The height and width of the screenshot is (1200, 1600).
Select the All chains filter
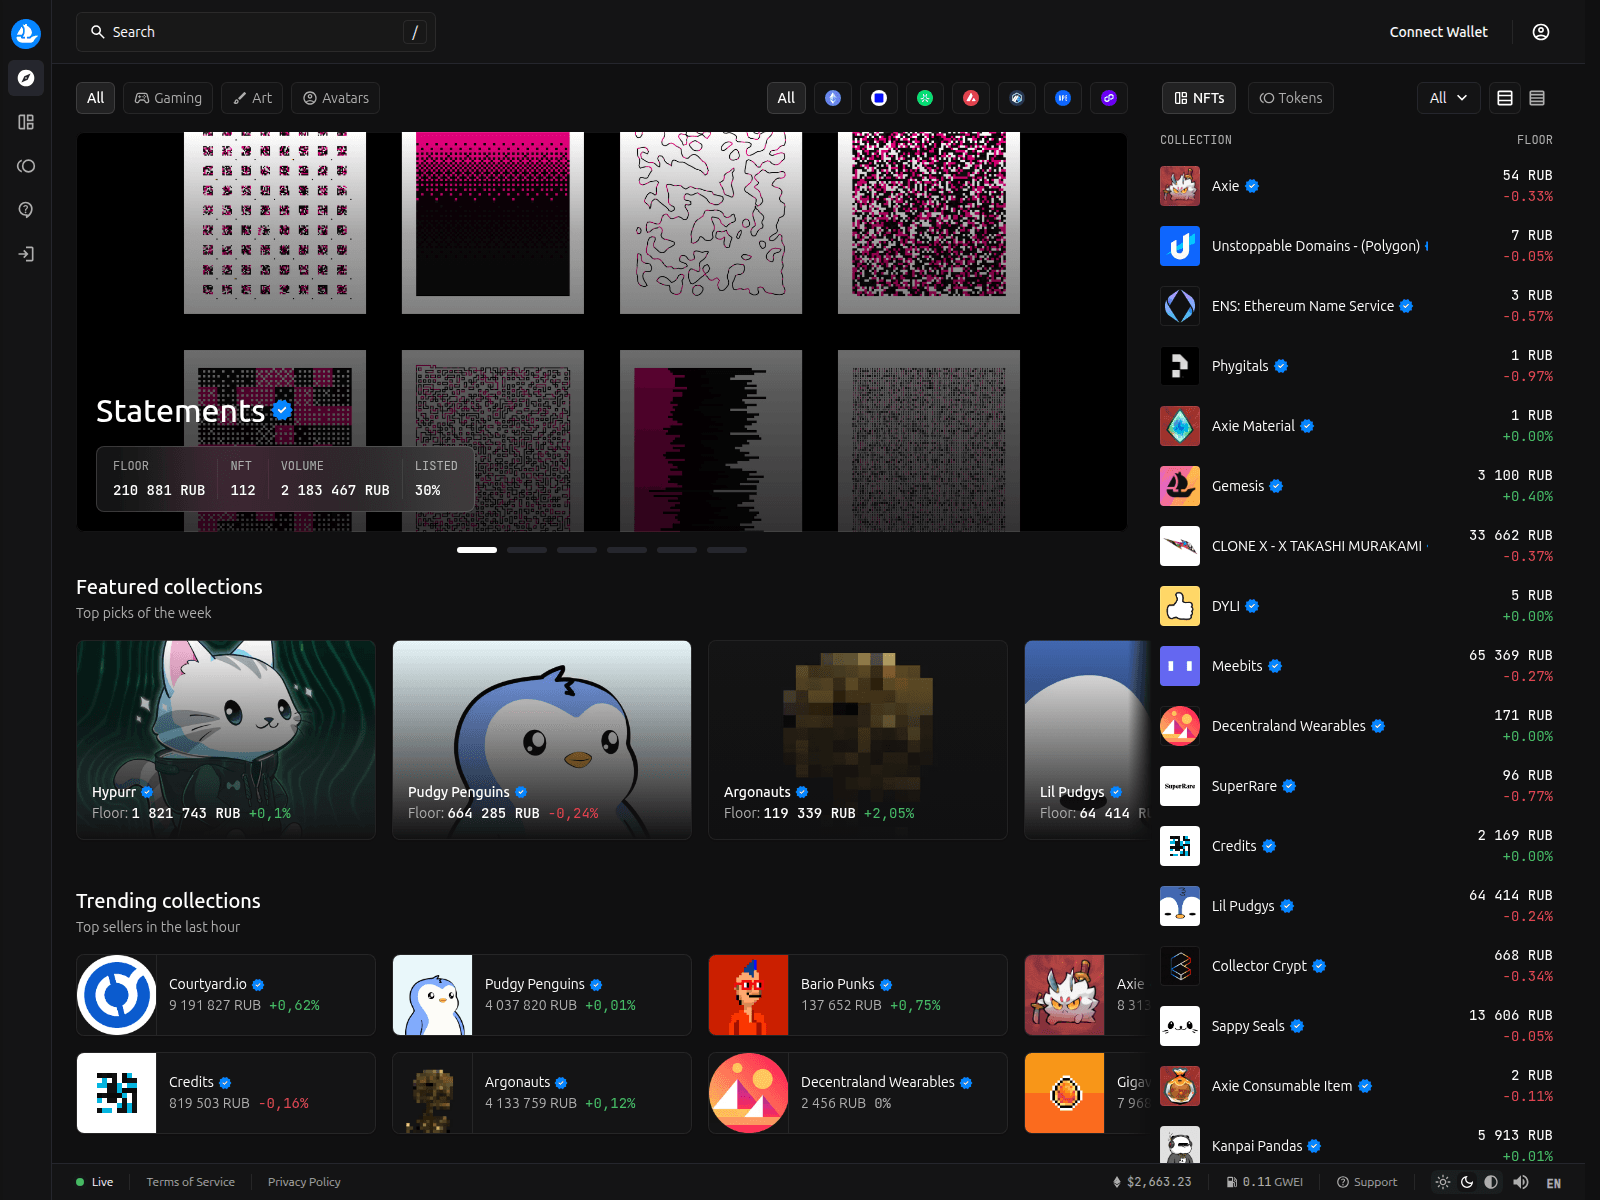786,98
